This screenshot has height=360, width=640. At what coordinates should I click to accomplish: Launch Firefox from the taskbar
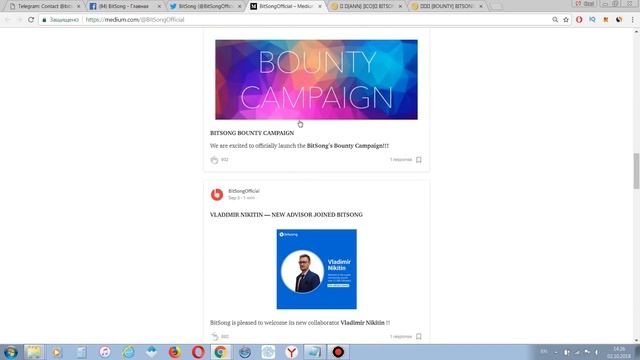[x=175, y=352]
